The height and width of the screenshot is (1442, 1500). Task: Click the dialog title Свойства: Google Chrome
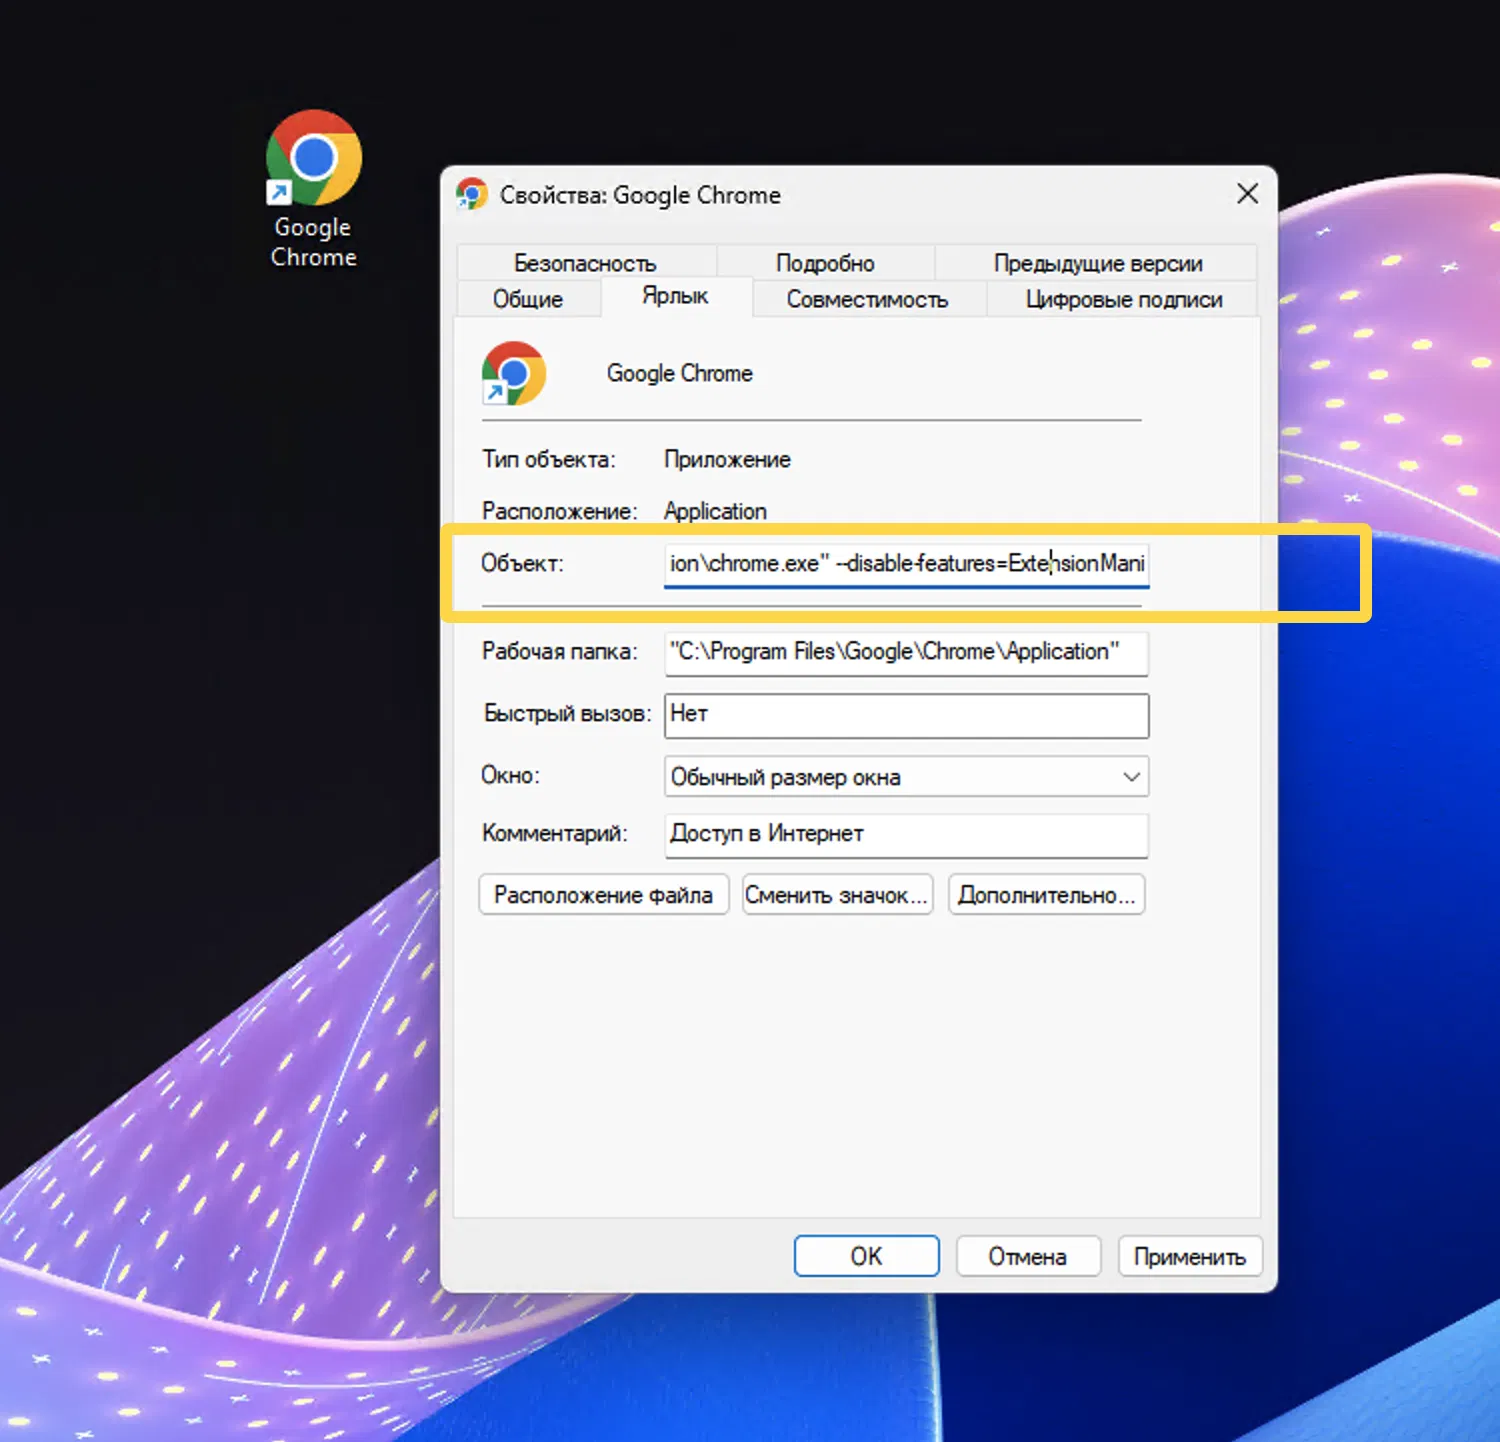pos(640,195)
